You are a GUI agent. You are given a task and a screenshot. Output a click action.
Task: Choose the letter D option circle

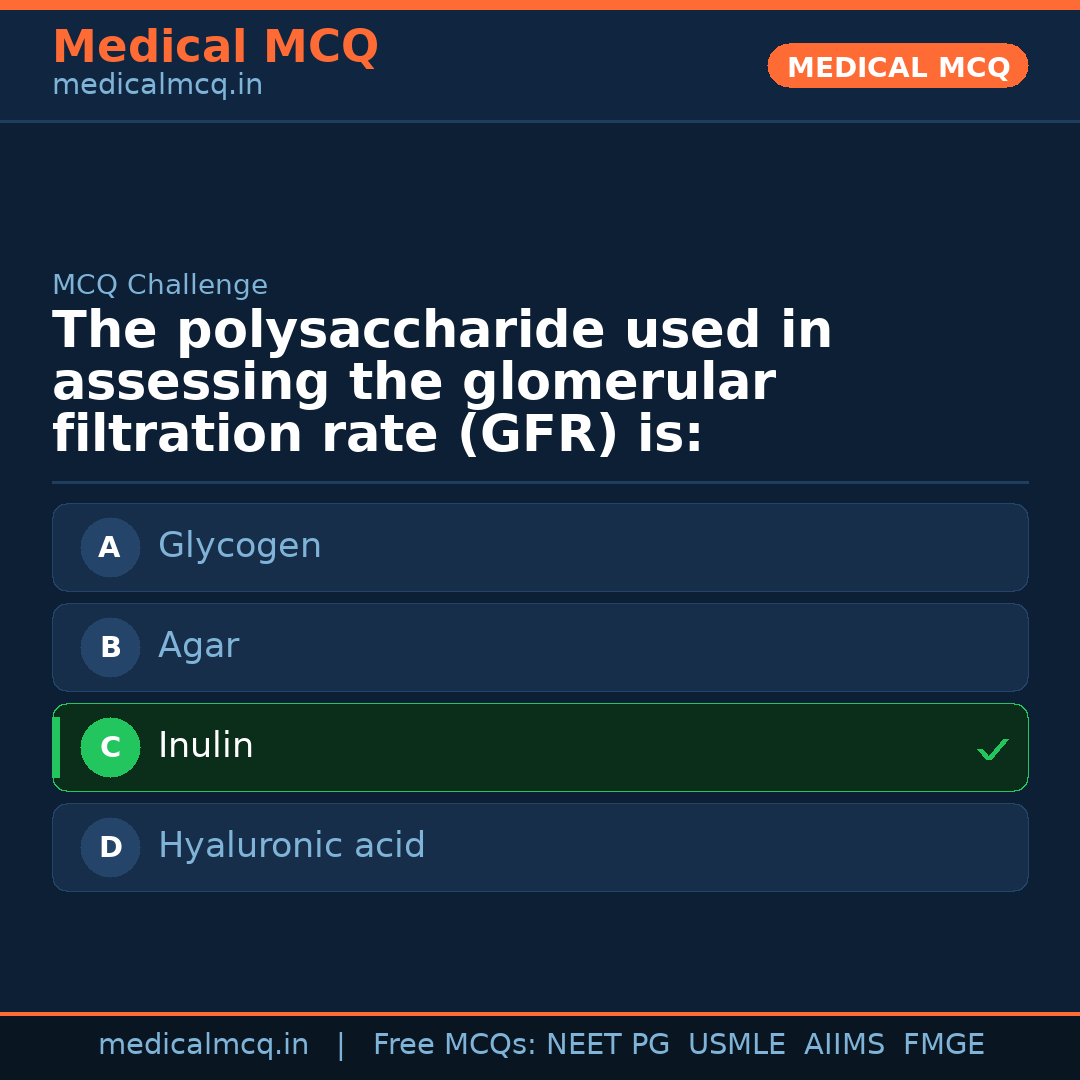pos(110,847)
